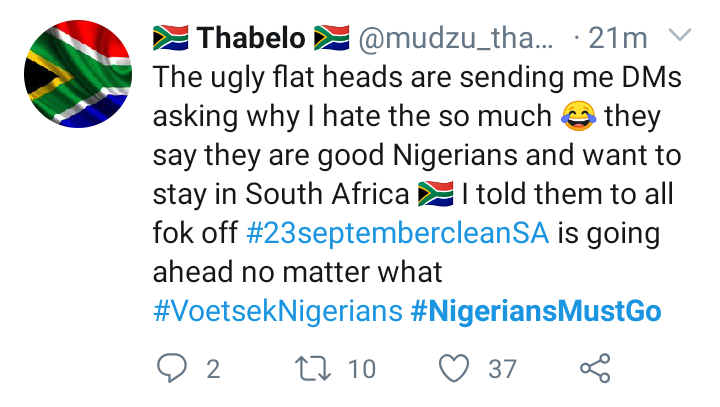Click the flag emoji before the name Thabelo

point(171,39)
